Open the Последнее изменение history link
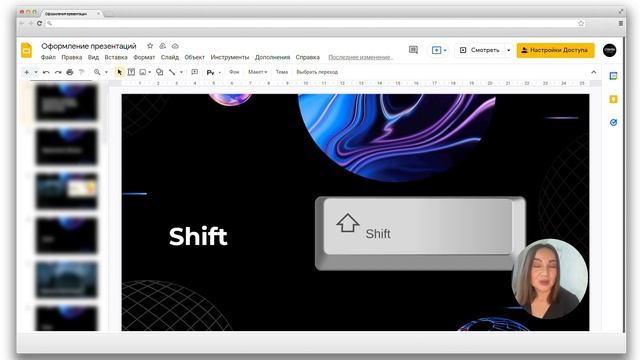 coord(361,58)
